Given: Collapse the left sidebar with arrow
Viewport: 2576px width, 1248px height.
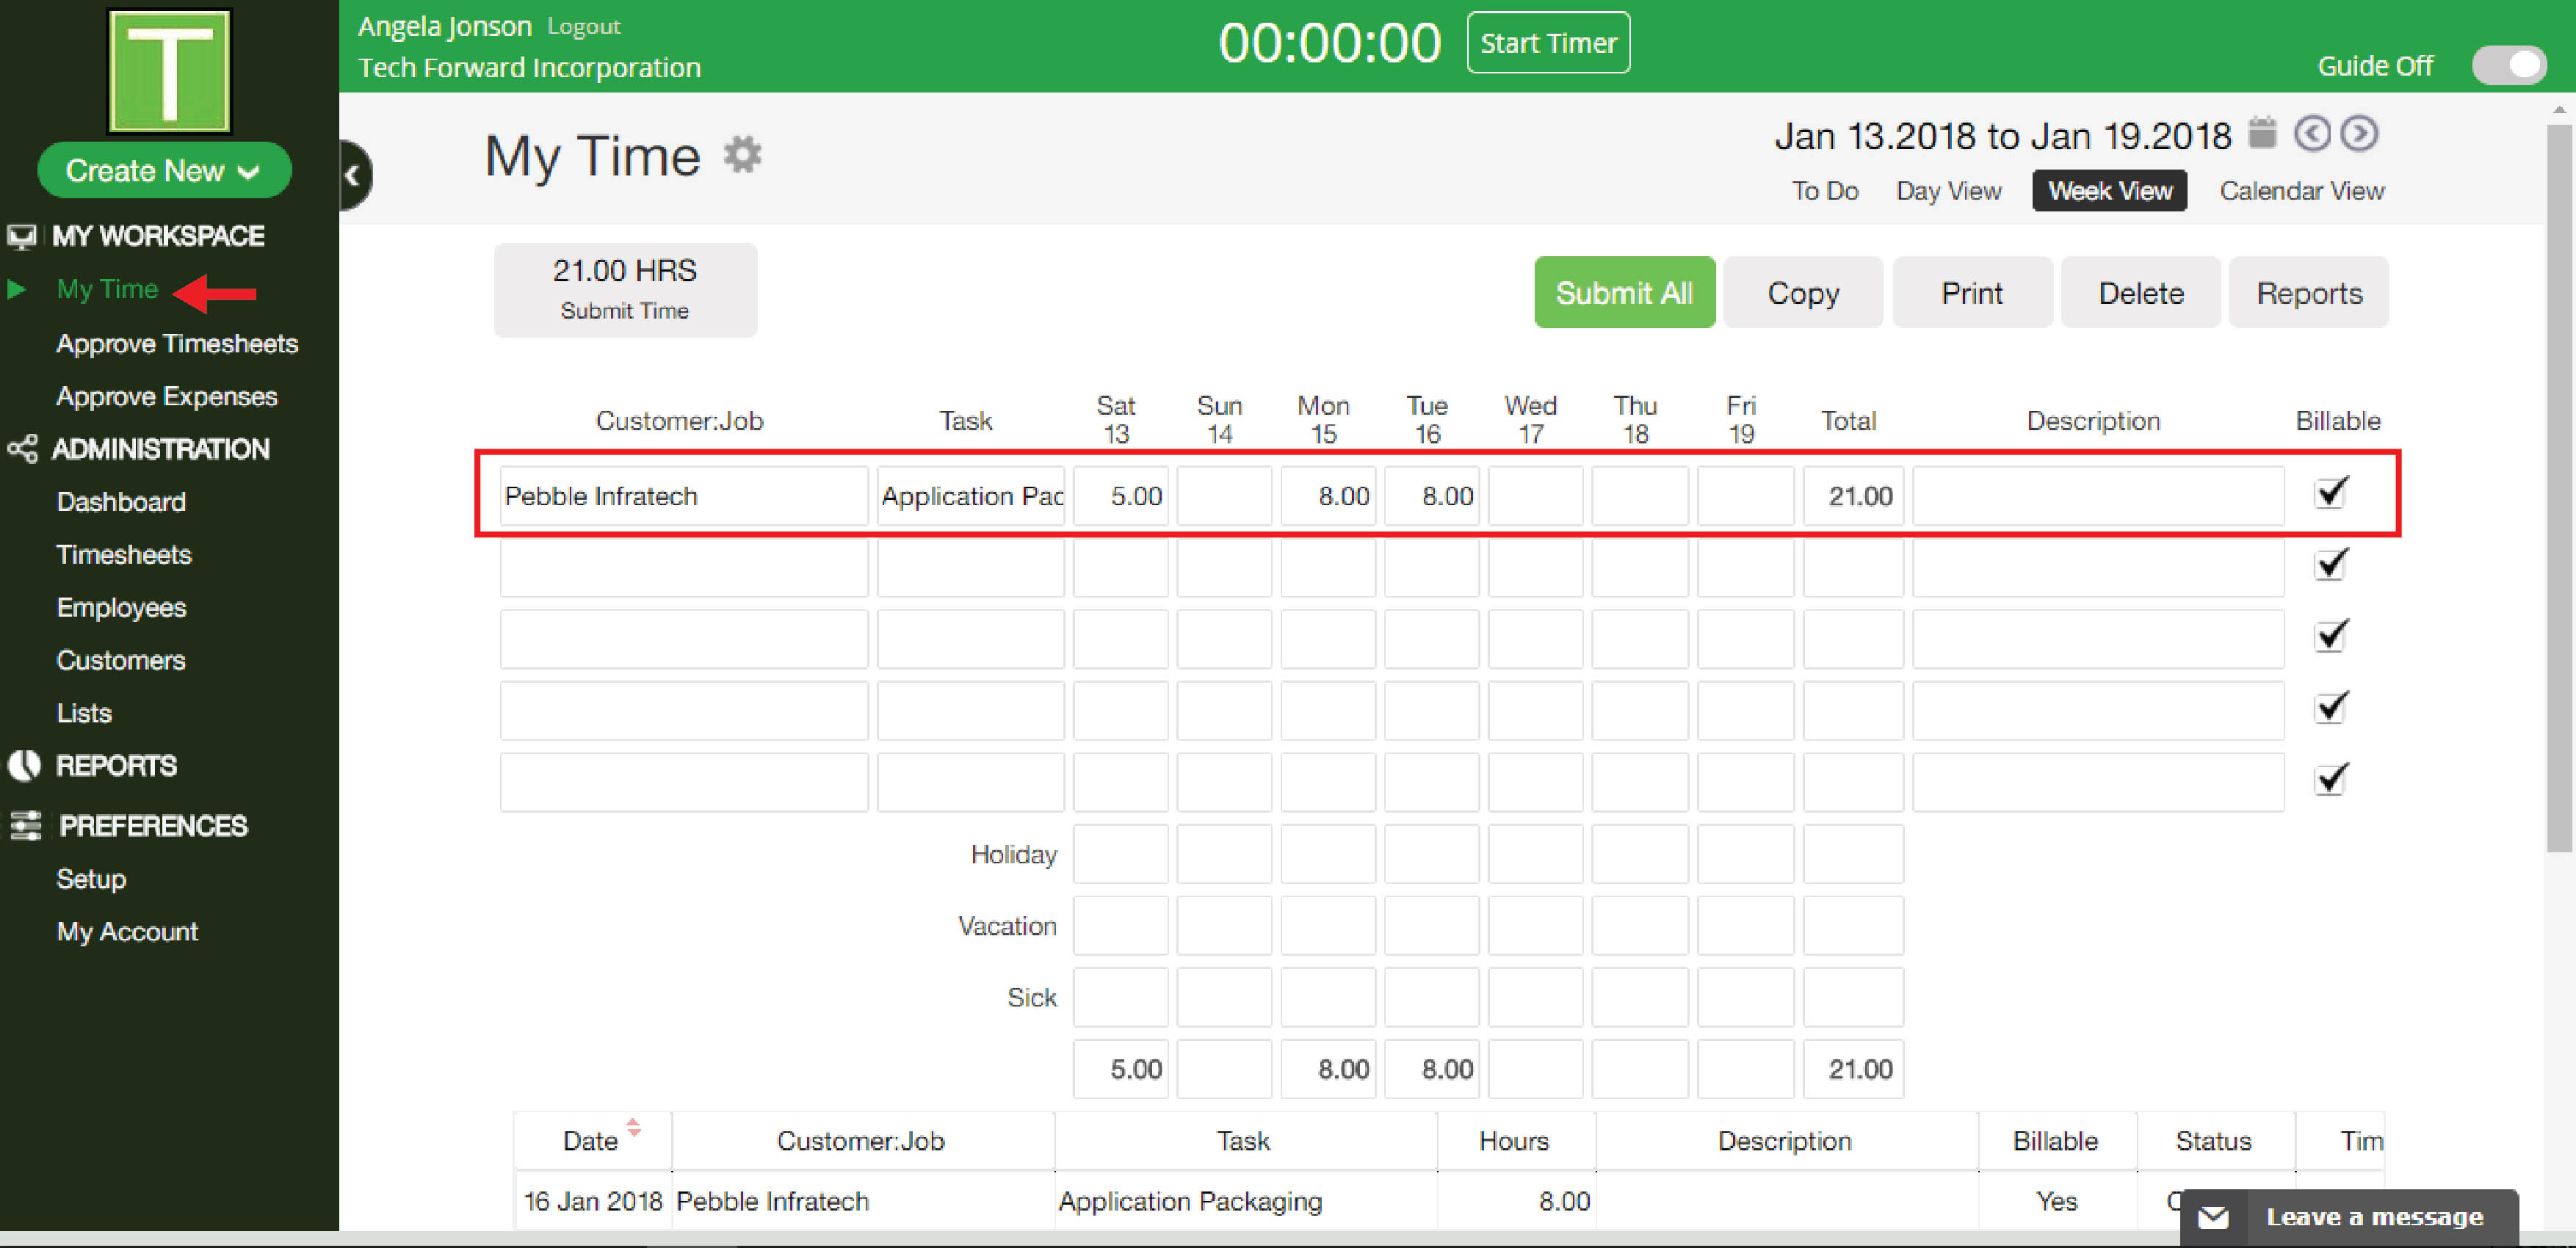Looking at the screenshot, I should (x=353, y=176).
